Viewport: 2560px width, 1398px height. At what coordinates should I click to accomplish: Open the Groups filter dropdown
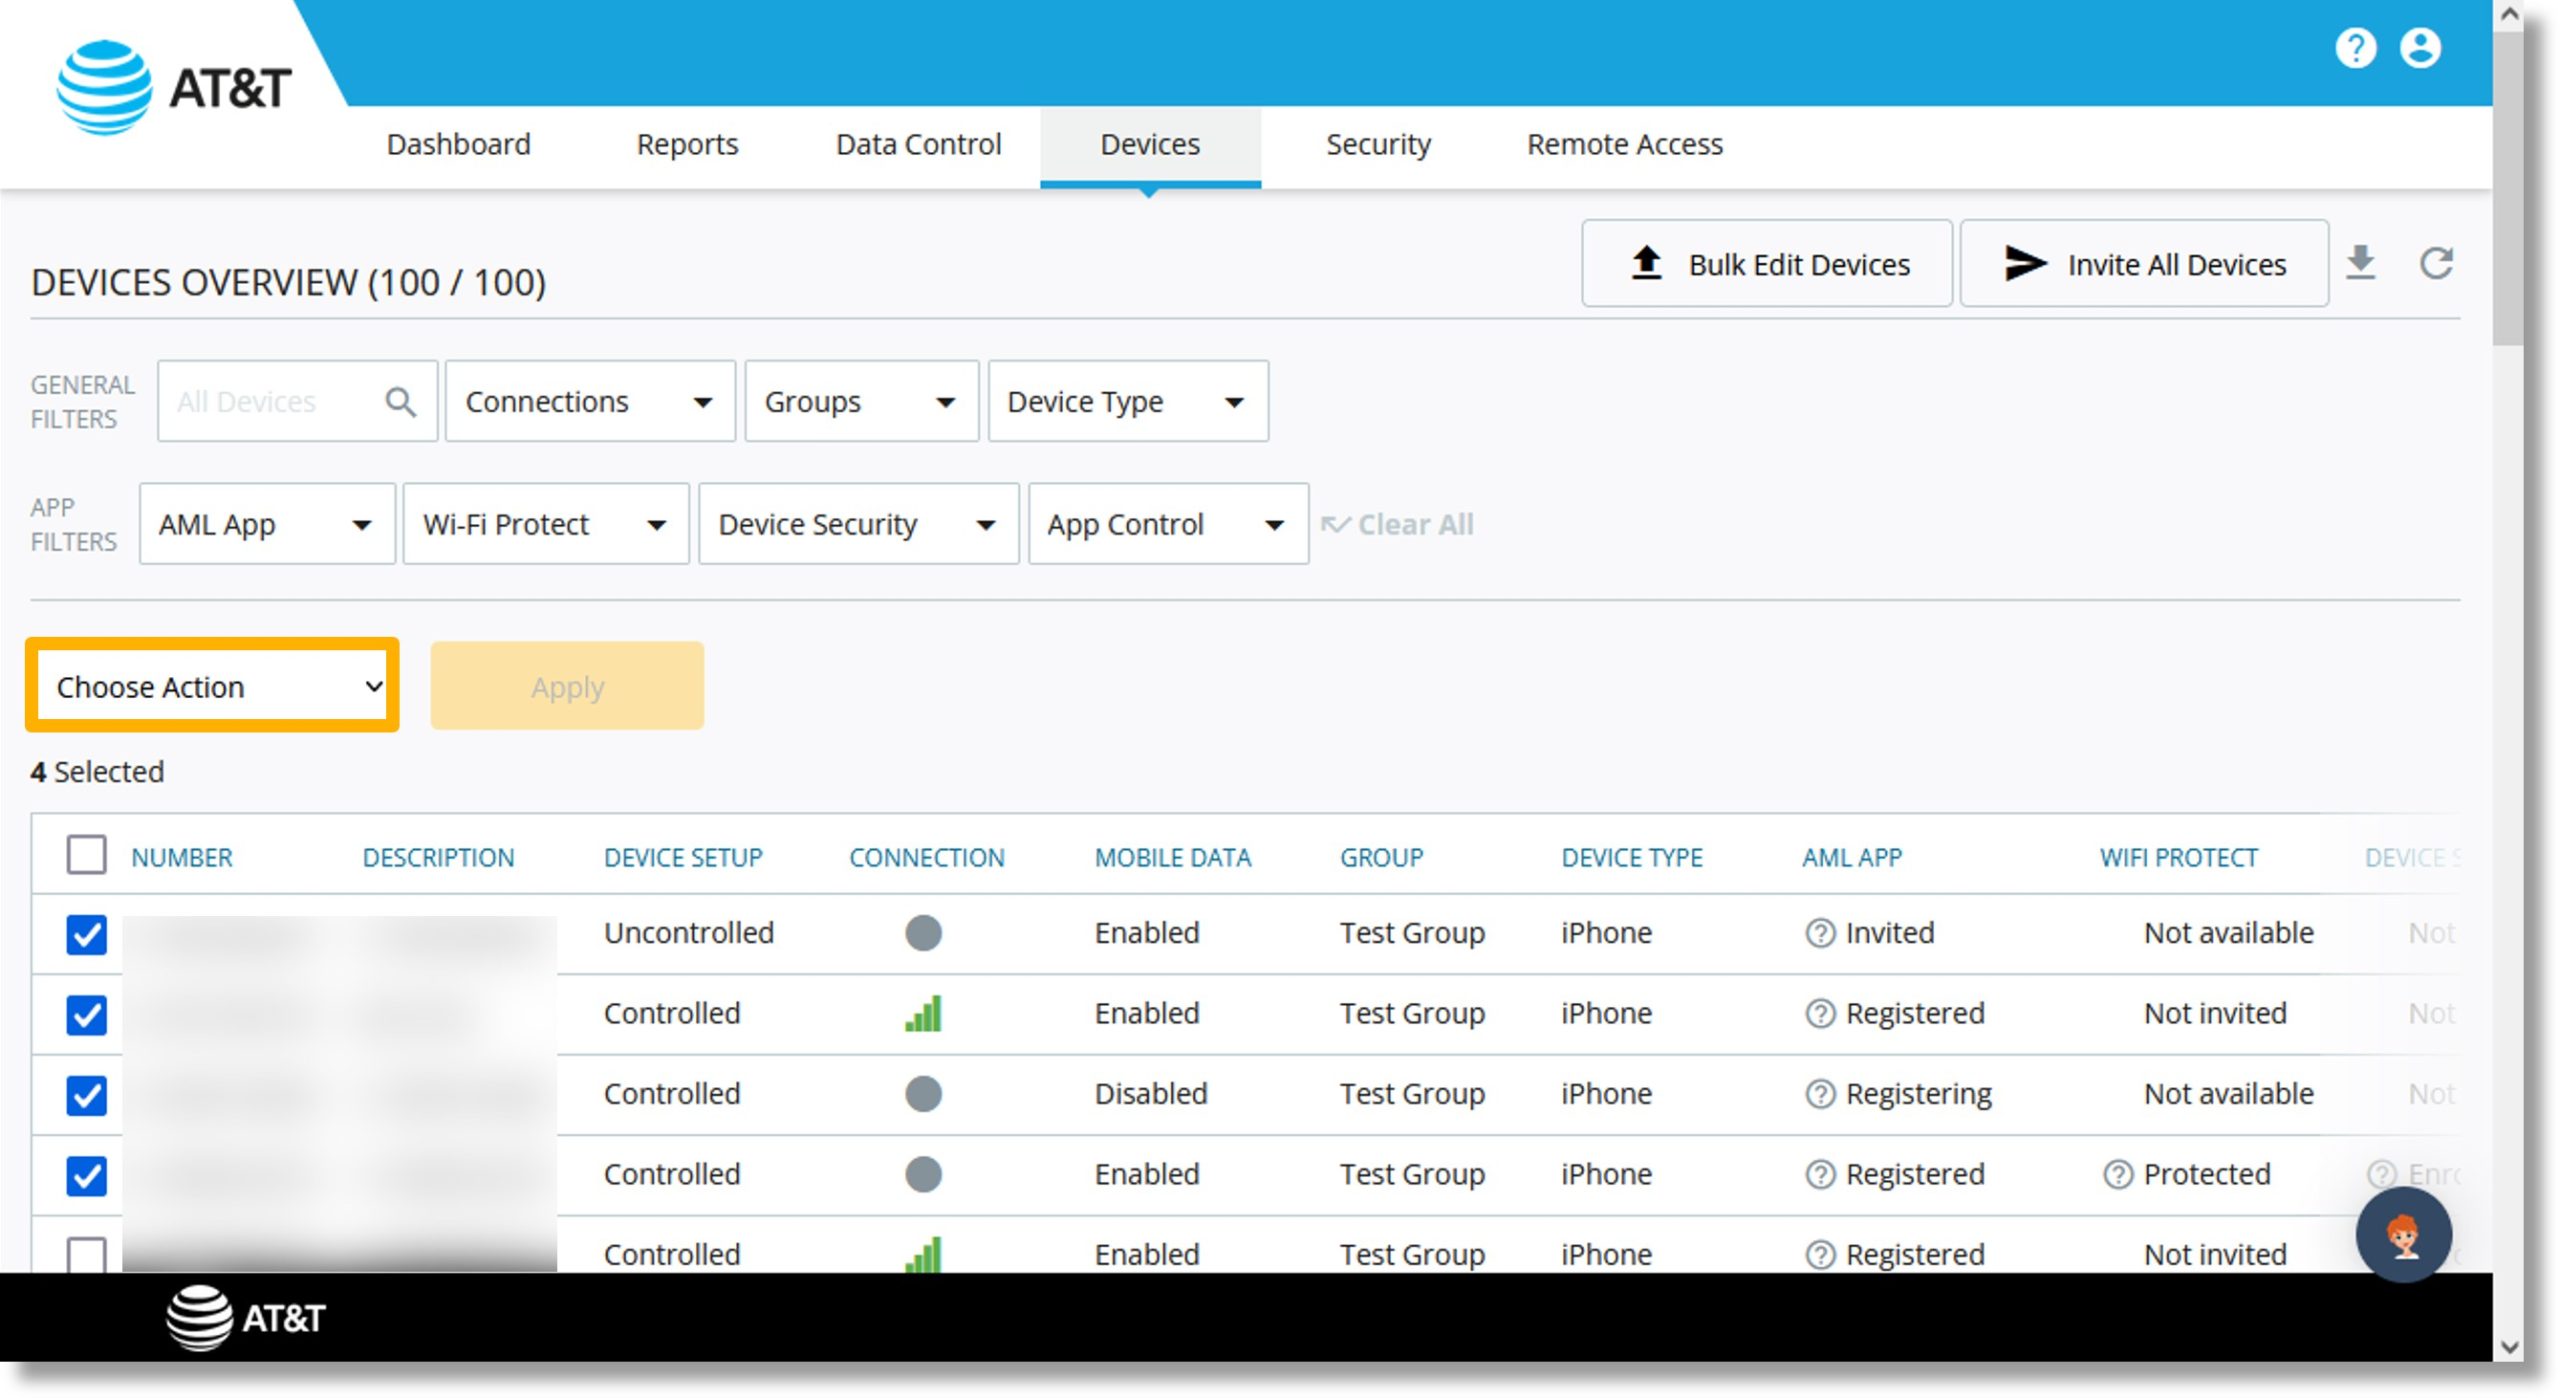(x=860, y=401)
